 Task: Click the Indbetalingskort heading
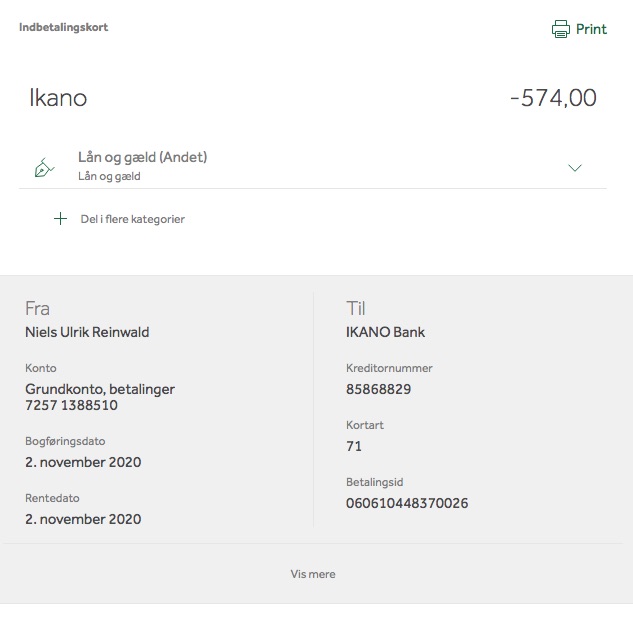pyautogui.click(x=64, y=27)
